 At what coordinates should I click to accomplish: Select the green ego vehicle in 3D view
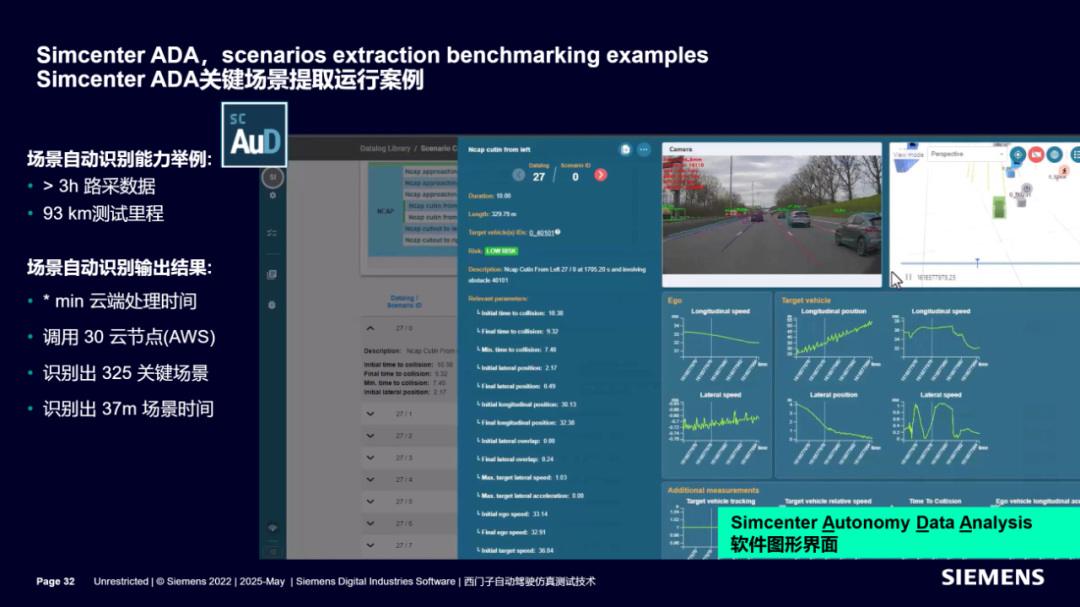pos(999,207)
